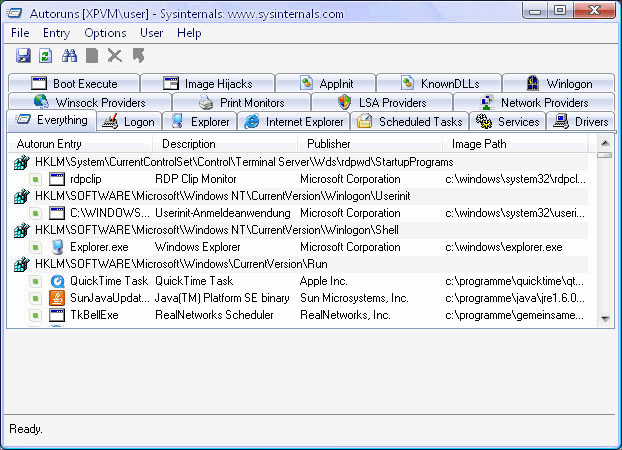Switch to the Explorer tab
Screen dimensions: 622x450
[200, 121]
